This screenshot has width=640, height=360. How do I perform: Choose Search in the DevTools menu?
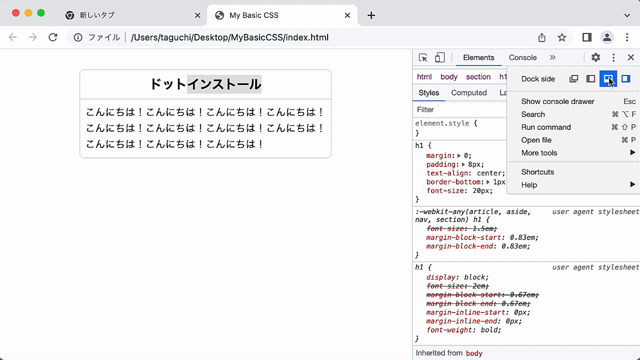(x=573, y=114)
